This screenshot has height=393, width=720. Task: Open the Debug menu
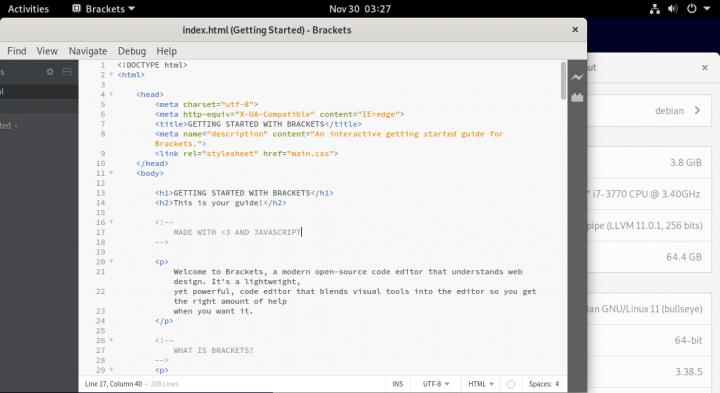coord(132,51)
